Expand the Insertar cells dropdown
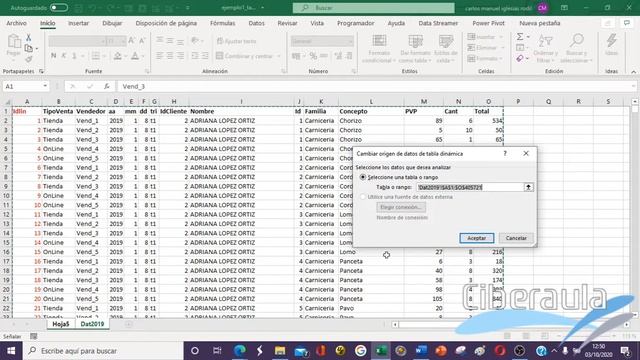This screenshot has height=360, width=640. (x=501, y=37)
